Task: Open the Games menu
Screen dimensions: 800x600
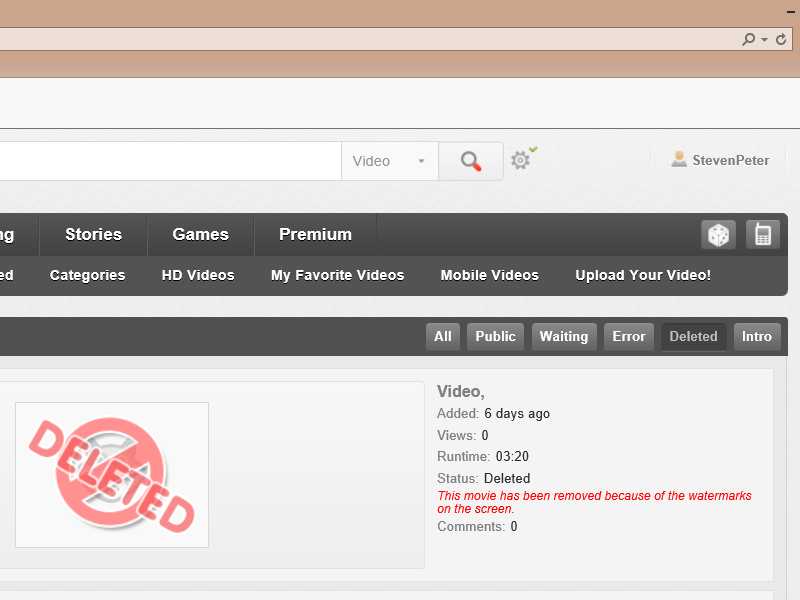Action: (x=201, y=234)
